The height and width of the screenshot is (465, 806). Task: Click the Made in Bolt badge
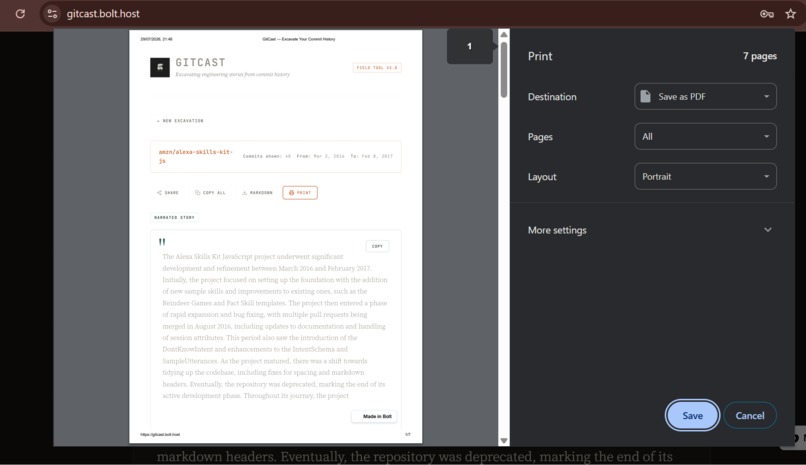pos(374,416)
